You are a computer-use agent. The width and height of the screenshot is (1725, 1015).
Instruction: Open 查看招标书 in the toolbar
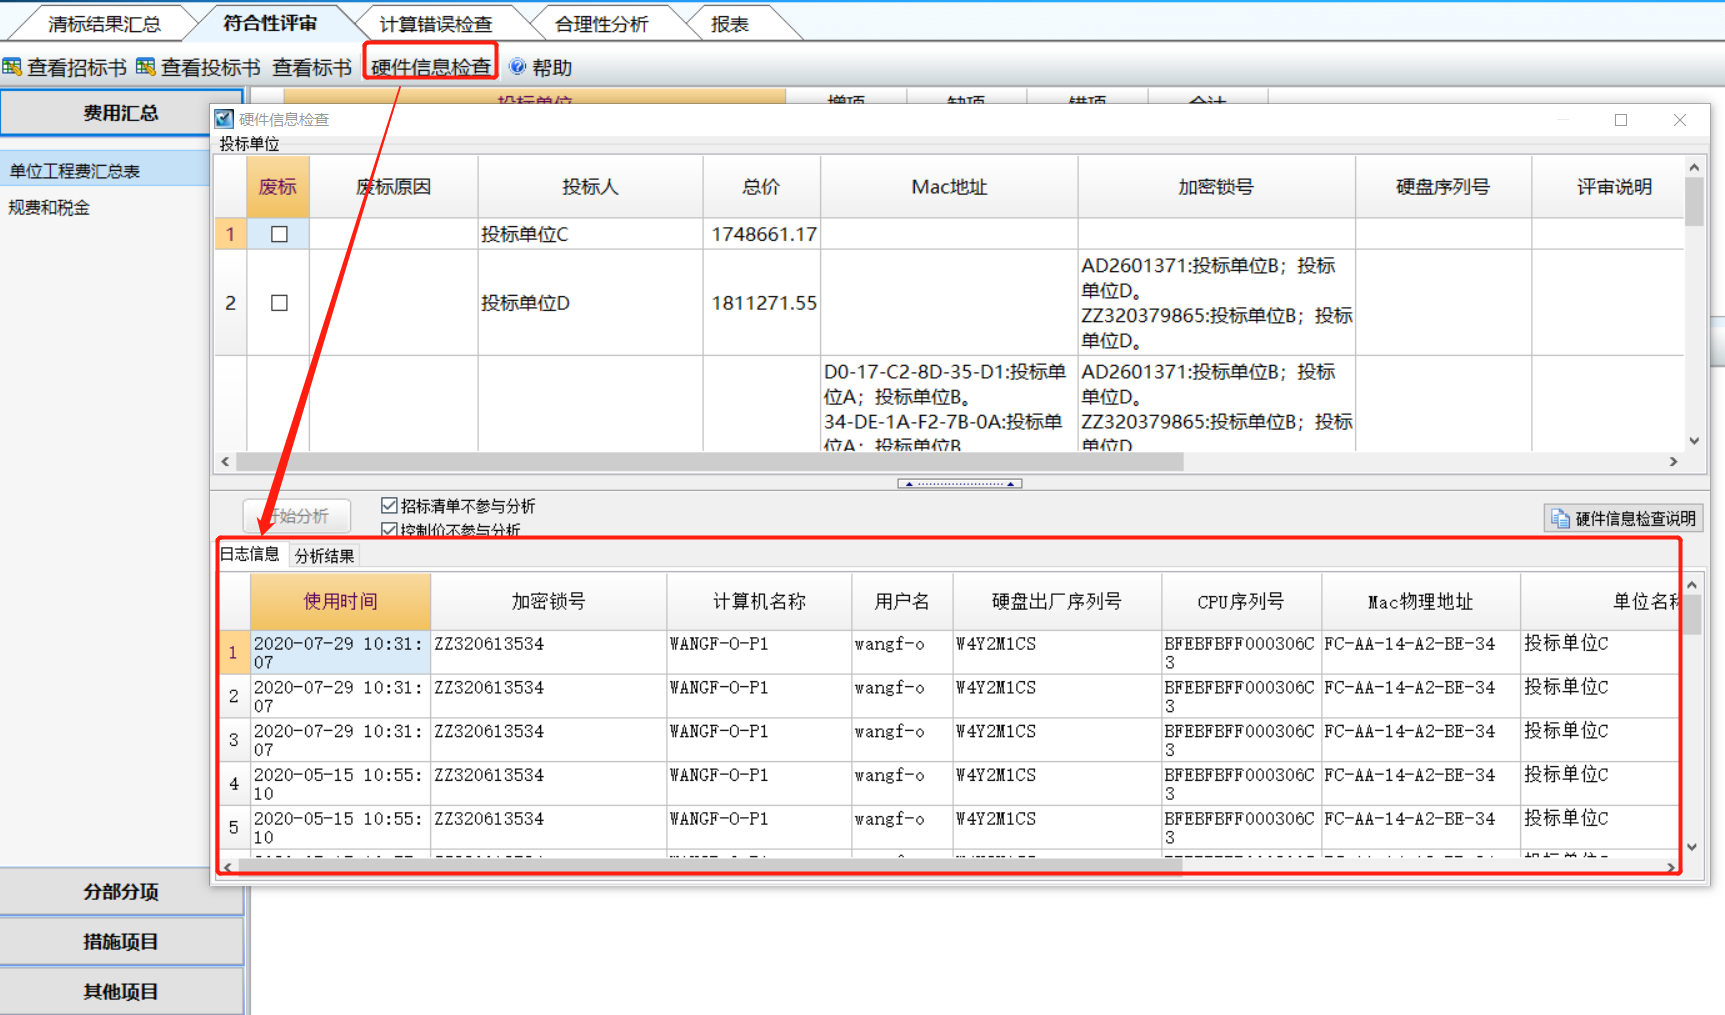[65, 67]
